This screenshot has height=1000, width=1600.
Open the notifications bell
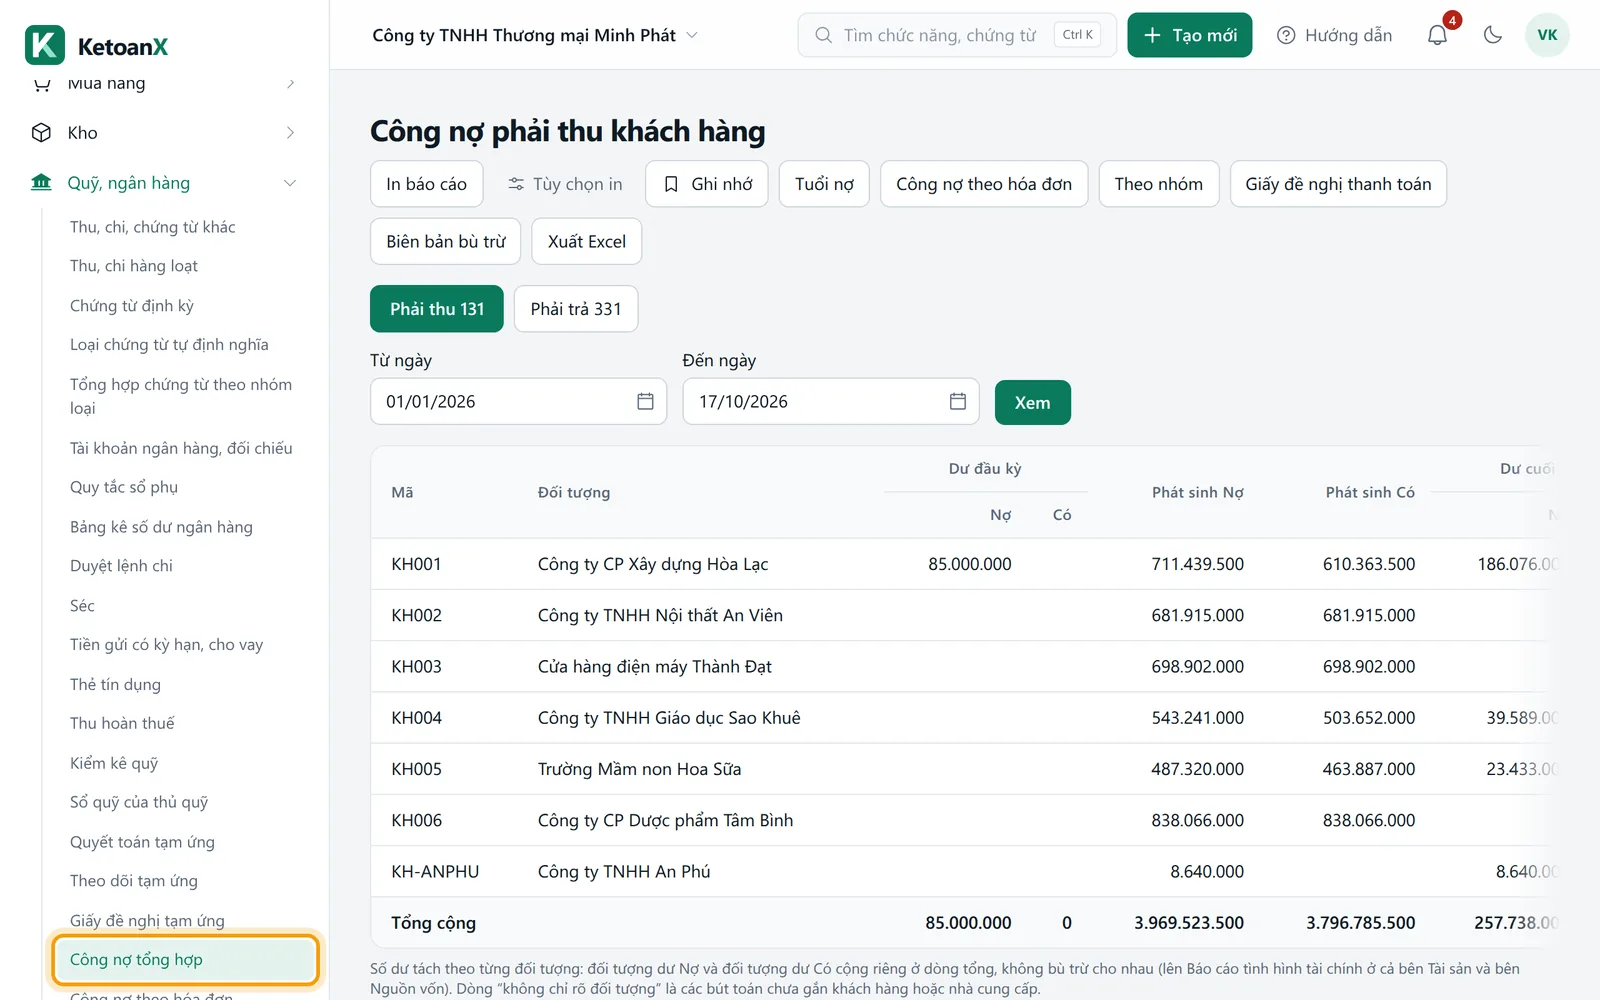click(x=1437, y=35)
